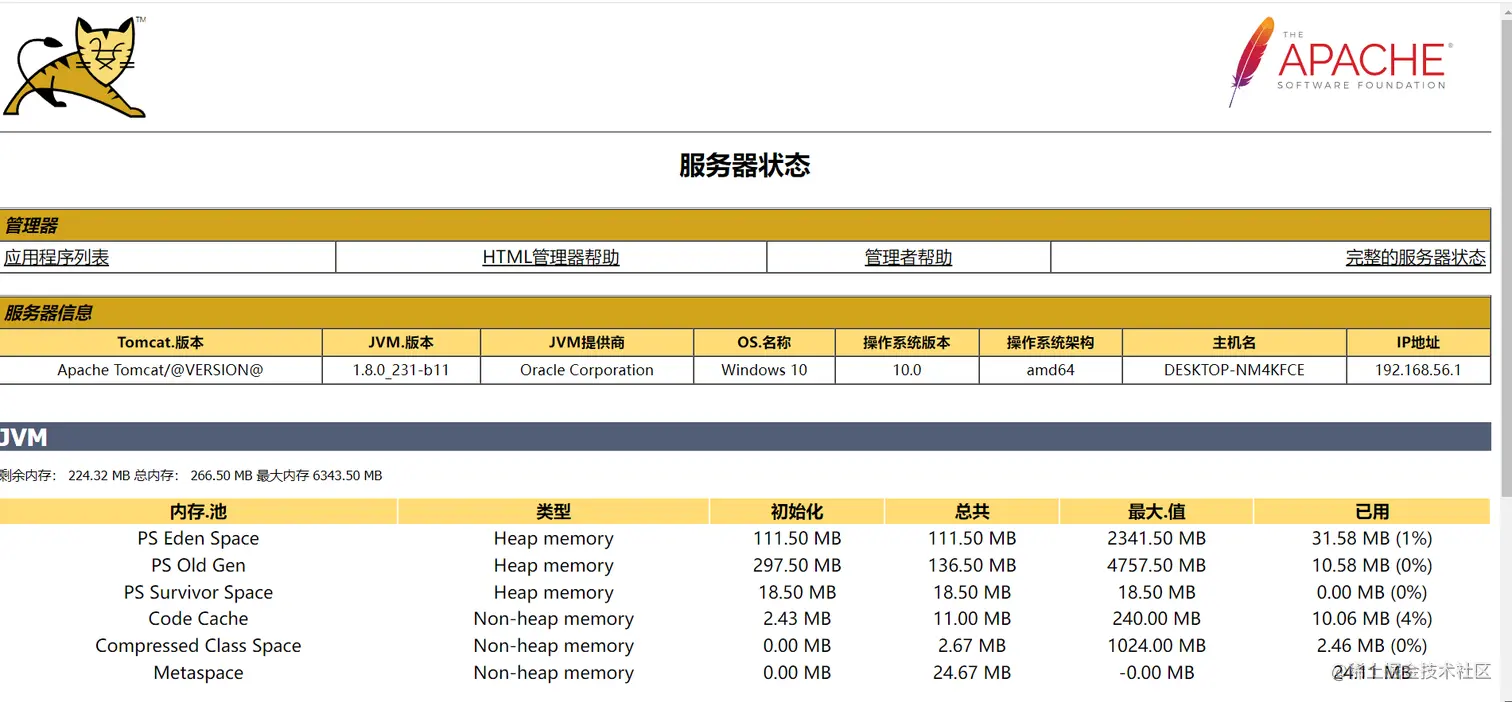1512x702 pixels.
Task: Click the Tomcat.版本 column header
Action: pyautogui.click(x=161, y=342)
